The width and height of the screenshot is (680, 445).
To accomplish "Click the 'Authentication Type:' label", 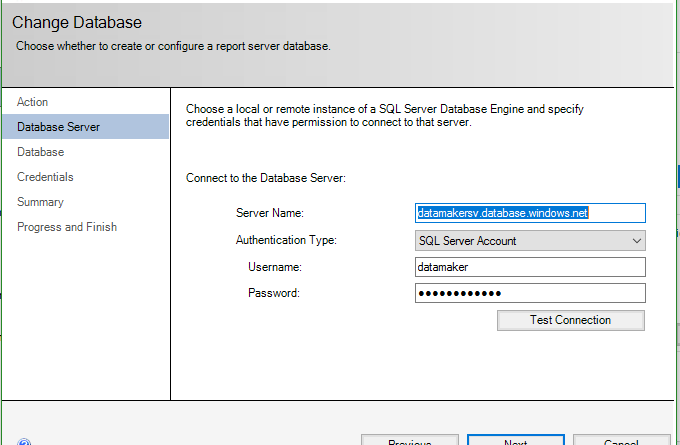I will tap(286, 240).
